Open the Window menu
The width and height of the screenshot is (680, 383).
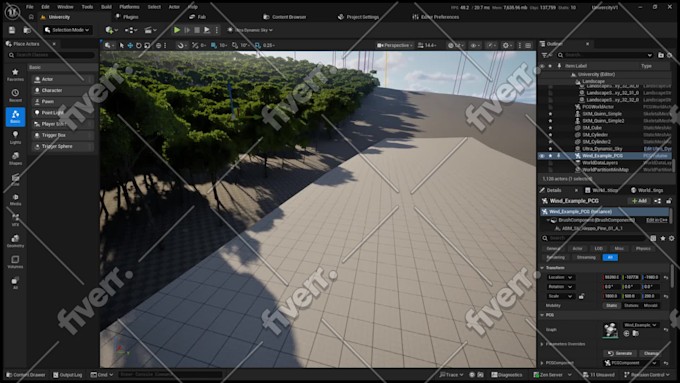coord(65,7)
